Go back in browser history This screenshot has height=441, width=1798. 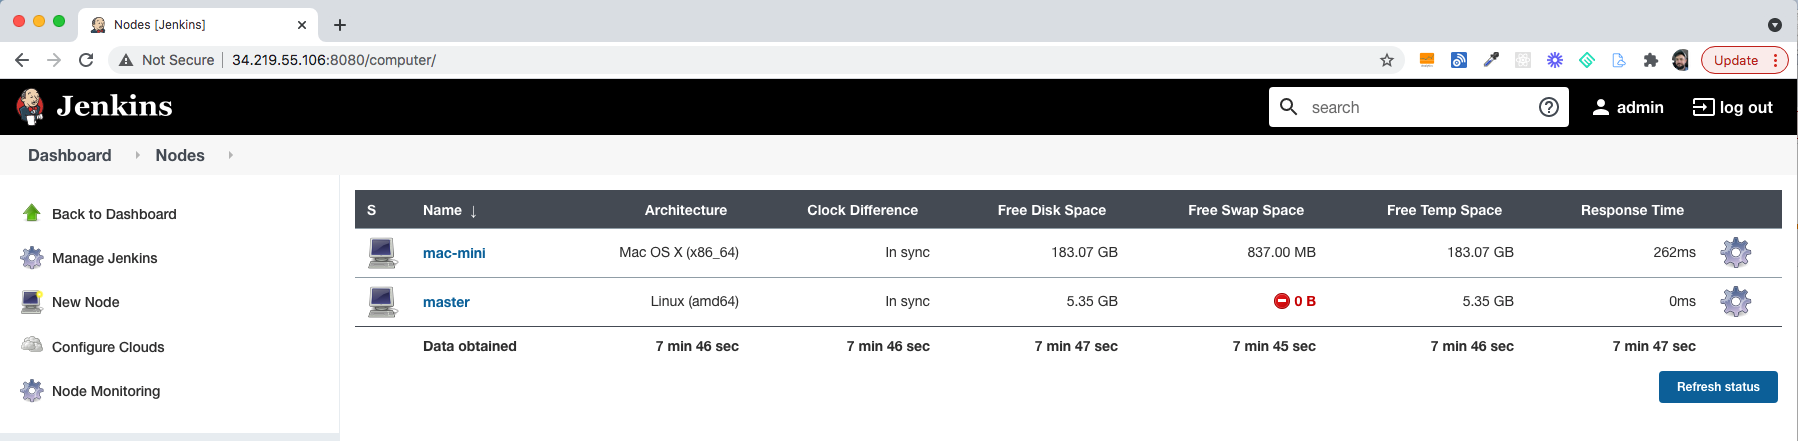click(x=22, y=60)
